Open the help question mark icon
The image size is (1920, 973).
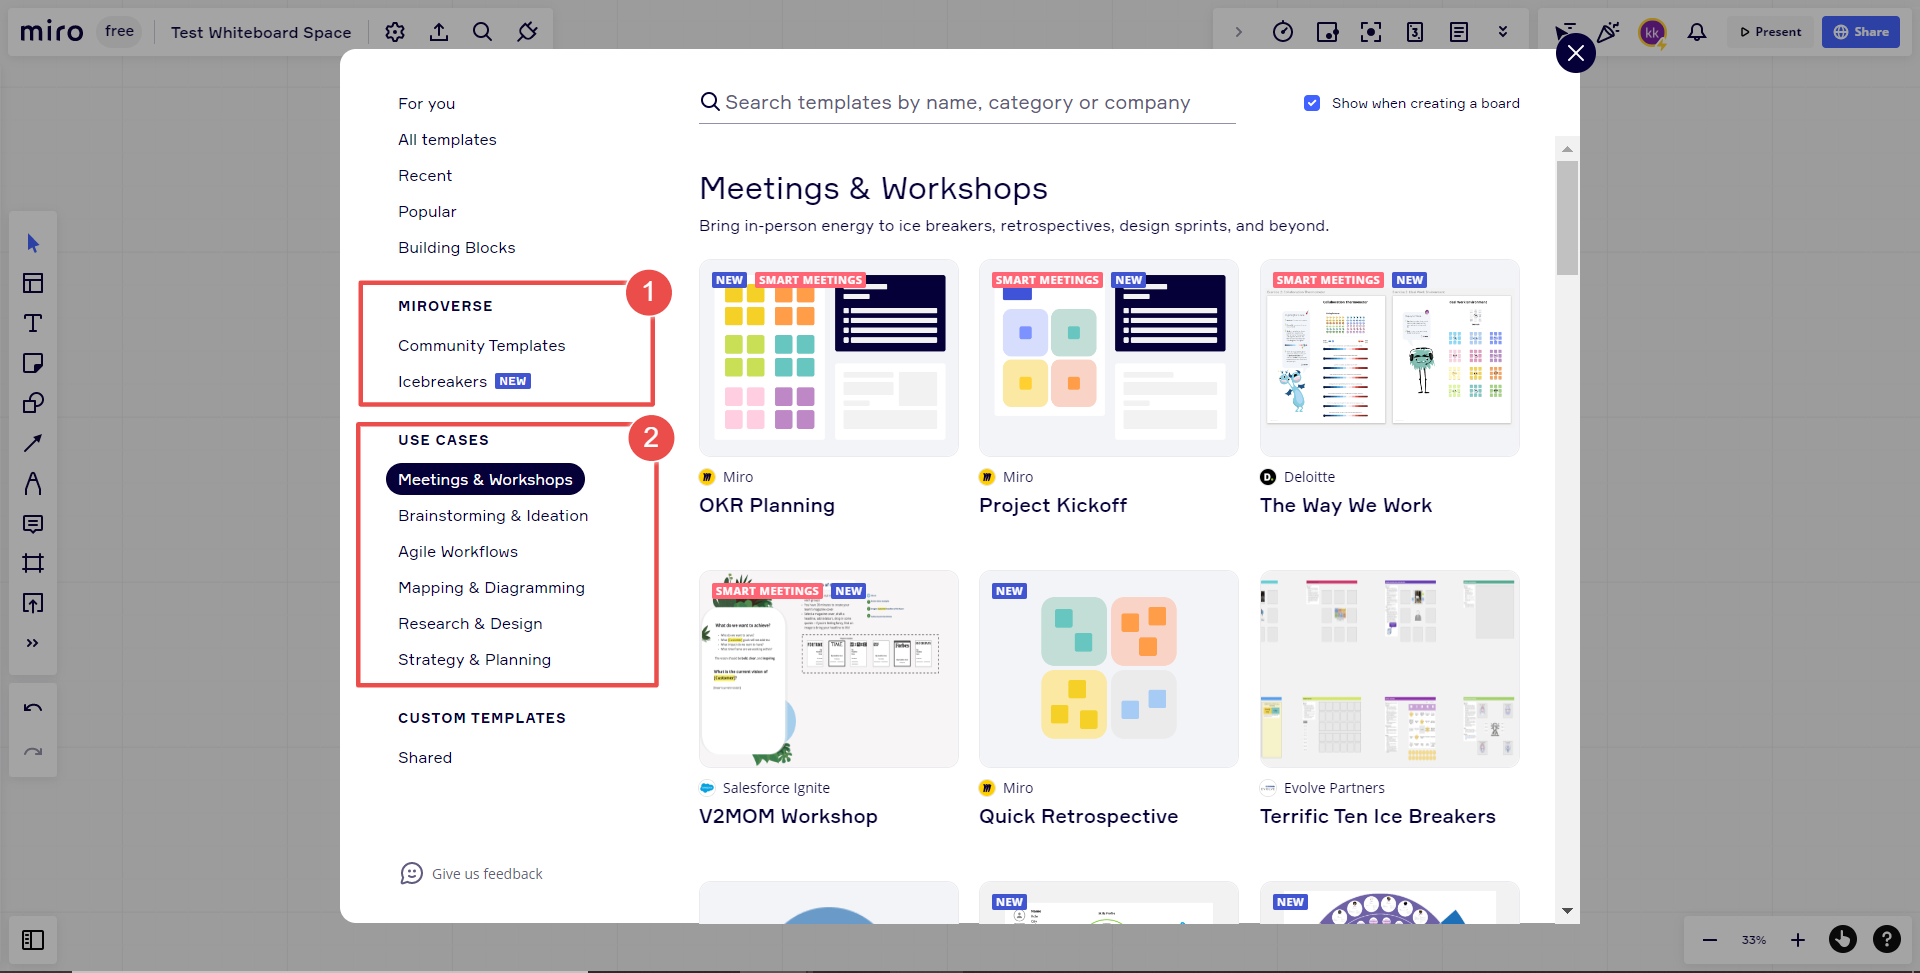coord(1887,939)
